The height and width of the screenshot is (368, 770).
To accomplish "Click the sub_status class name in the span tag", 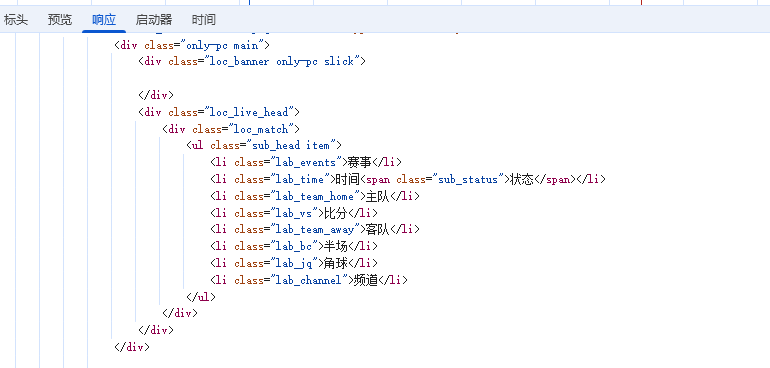I will (468, 179).
